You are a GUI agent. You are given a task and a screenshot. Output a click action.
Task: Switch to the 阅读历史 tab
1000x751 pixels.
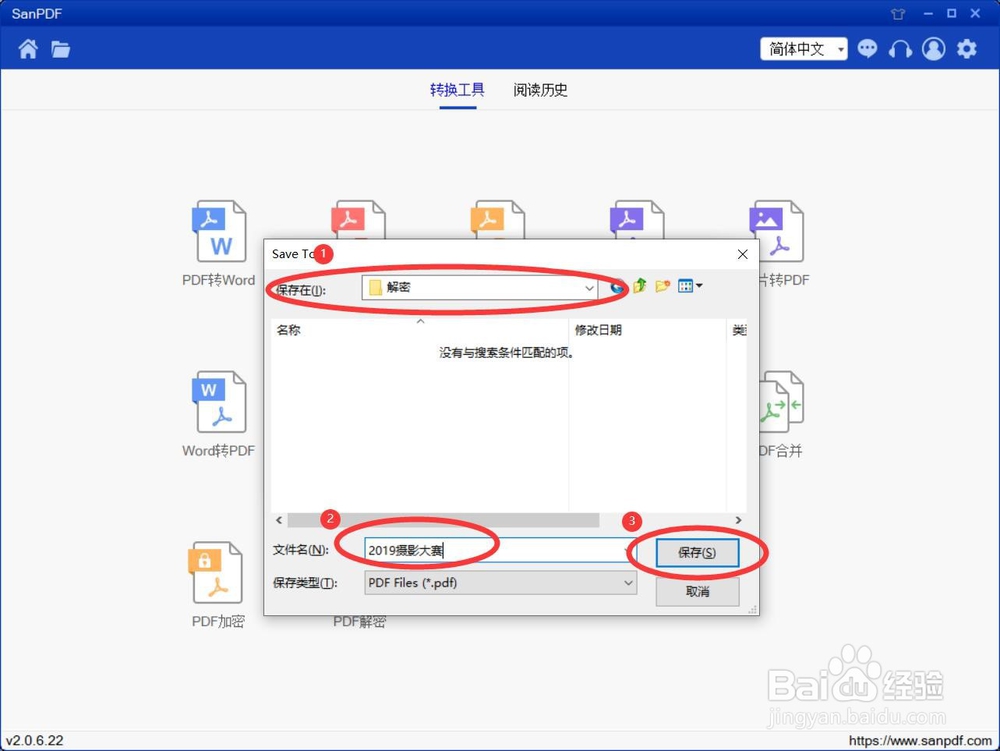[x=540, y=90]
